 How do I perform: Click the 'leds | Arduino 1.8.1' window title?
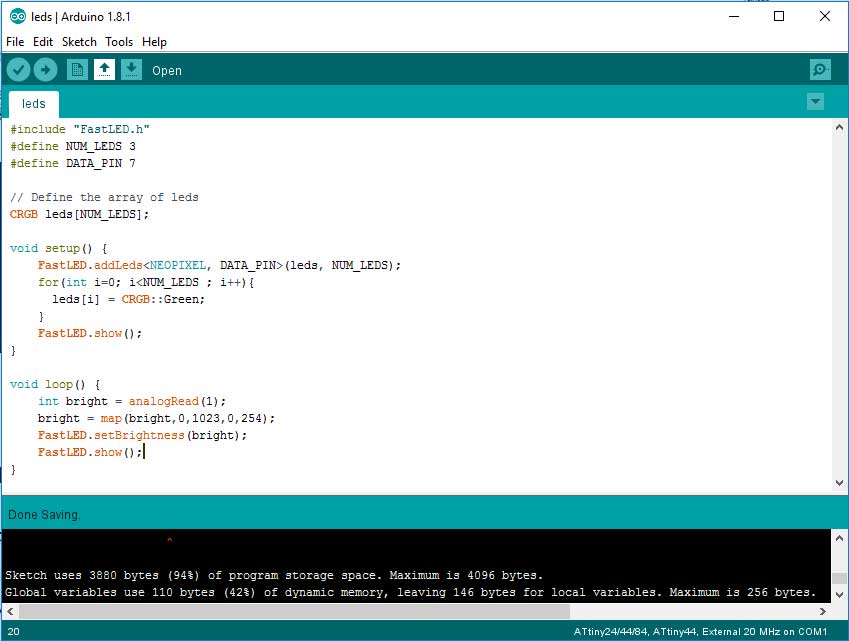pyautogui.click(x=81, y=17)
